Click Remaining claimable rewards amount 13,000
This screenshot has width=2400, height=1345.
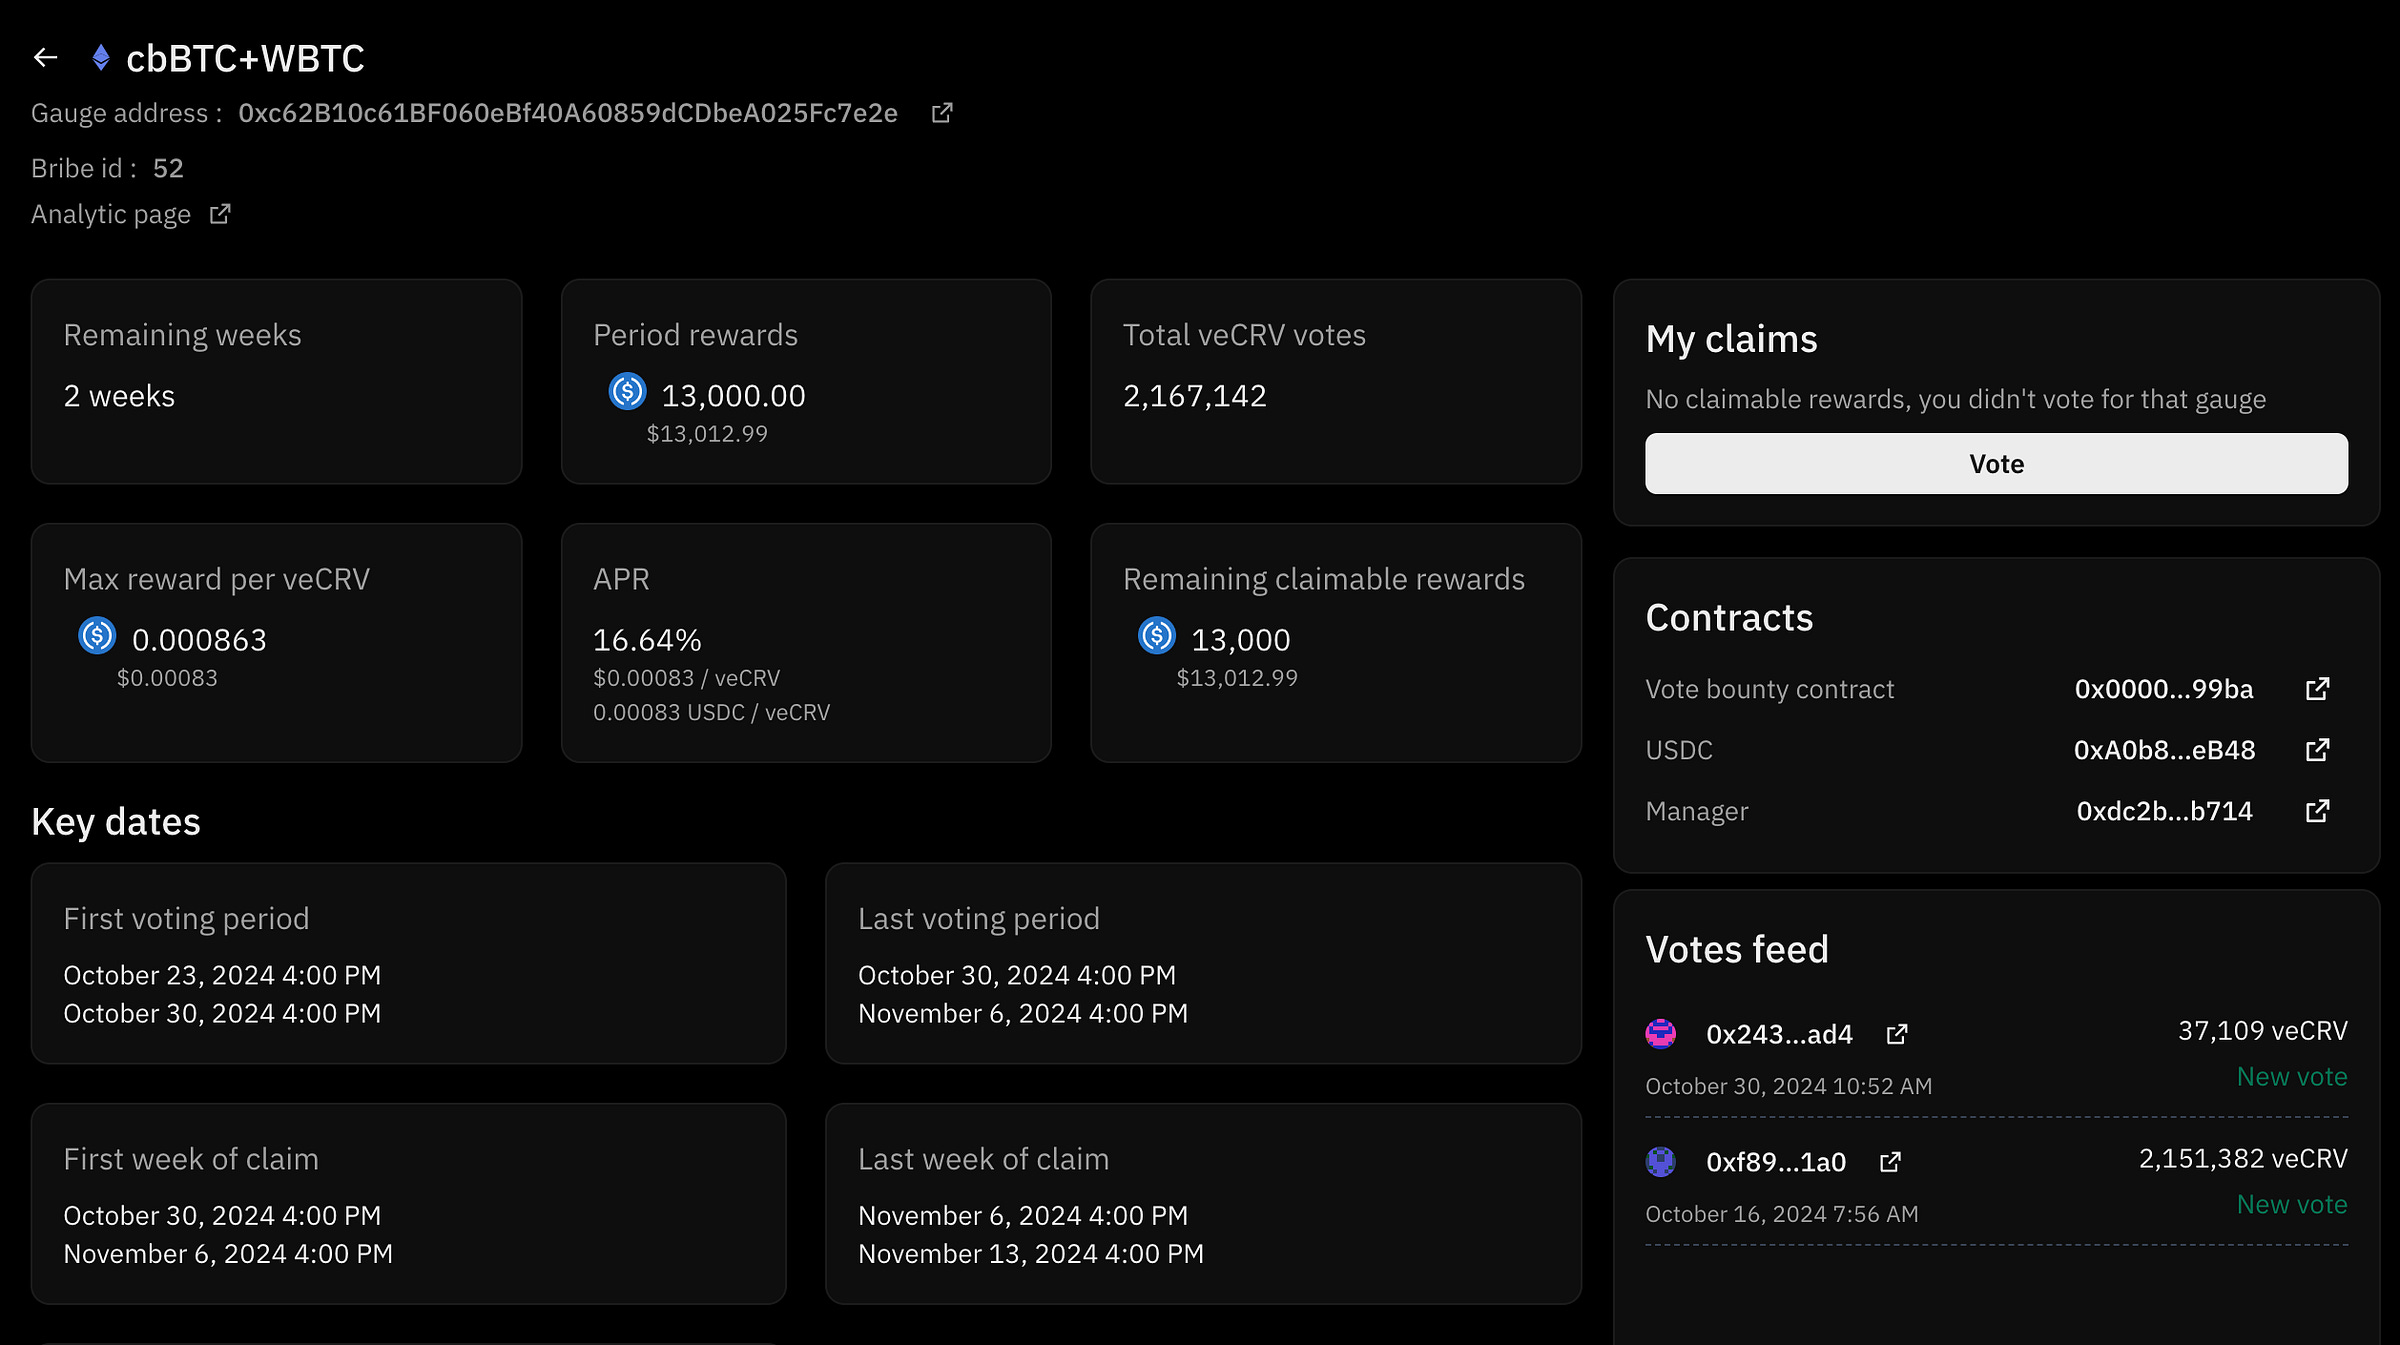coord(1240,640)
